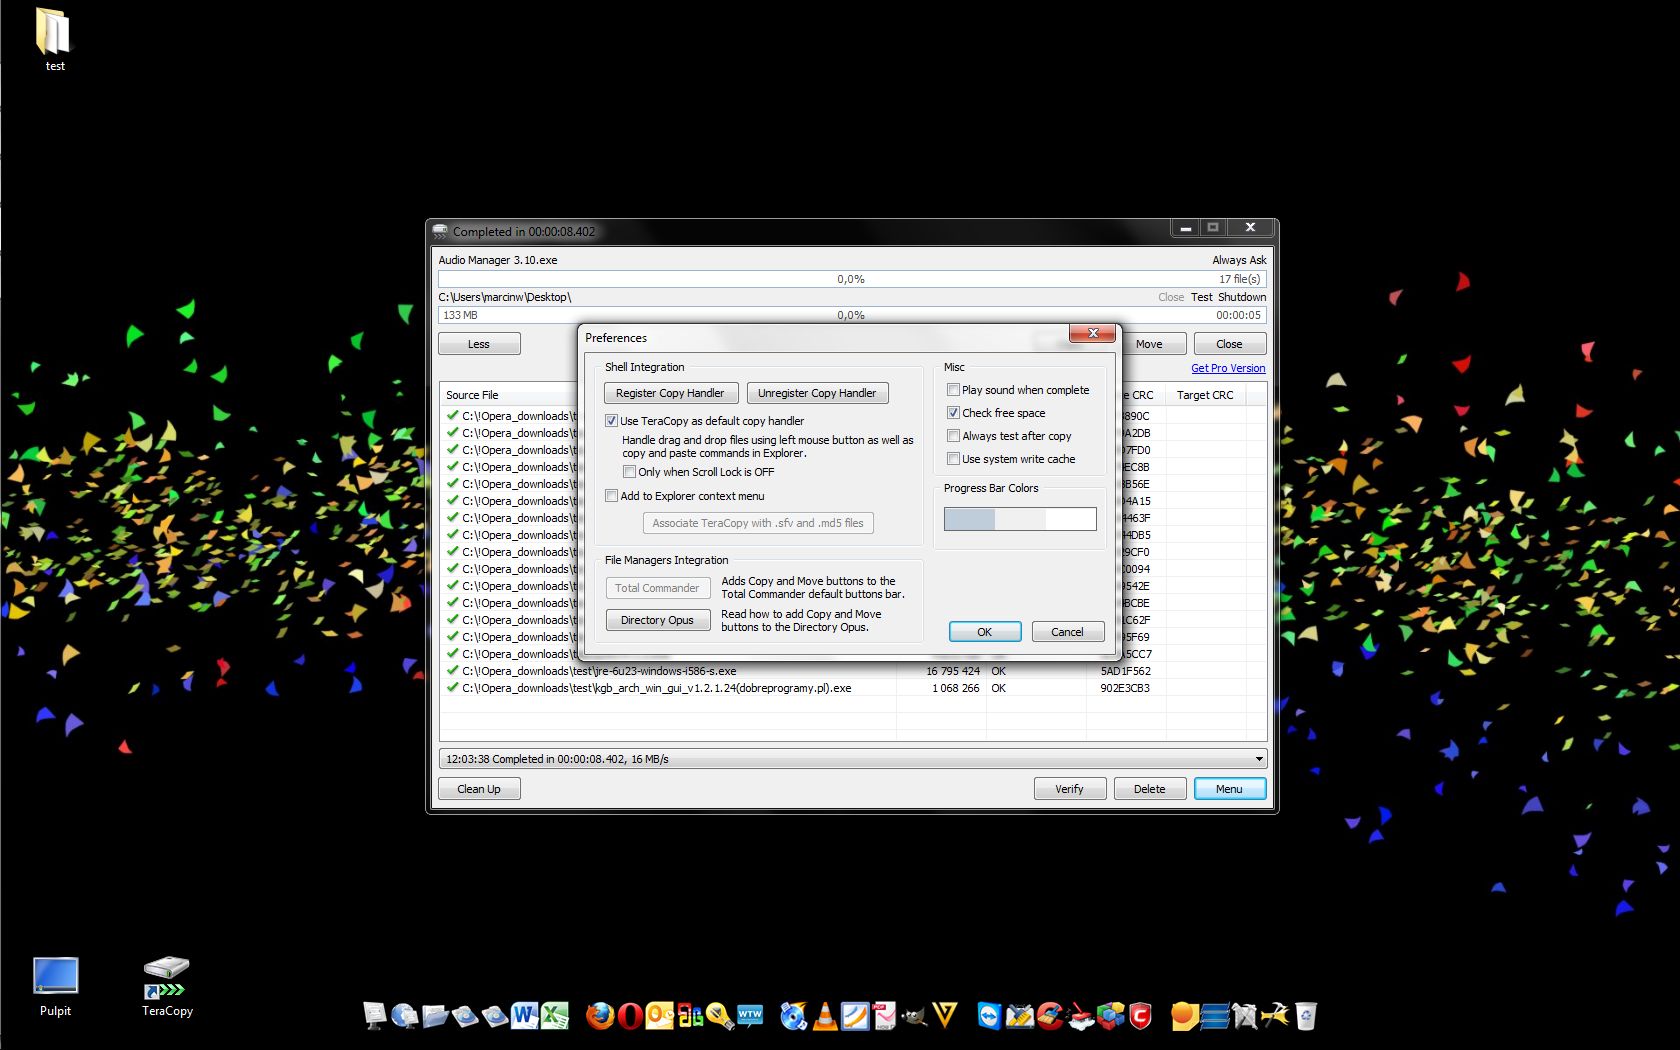Launch Microsoft Excel from the dock
This screenshot has height=1050, width=1680.
click(x=554, y=1016)
